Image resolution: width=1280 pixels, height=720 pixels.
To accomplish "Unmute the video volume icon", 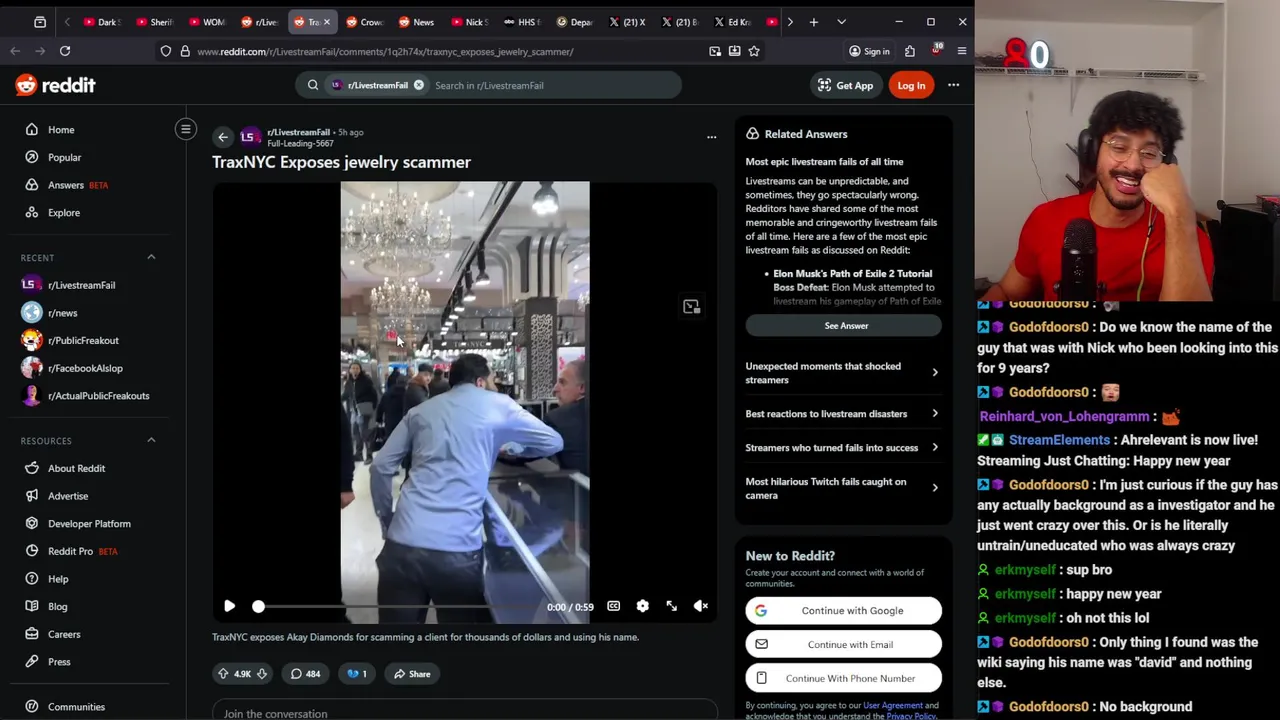I will pos(701,606).
